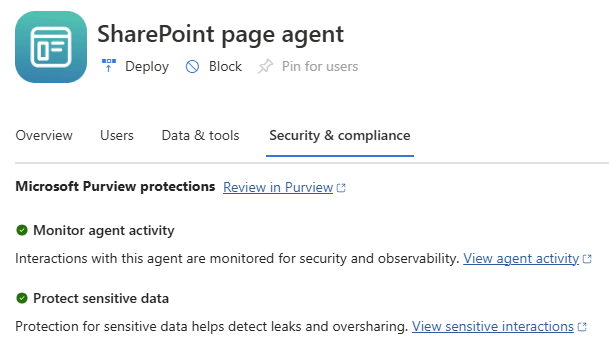Block the SharePoint page agent
The width and height of the screenshot is (609, 364).
coord(225,66)
